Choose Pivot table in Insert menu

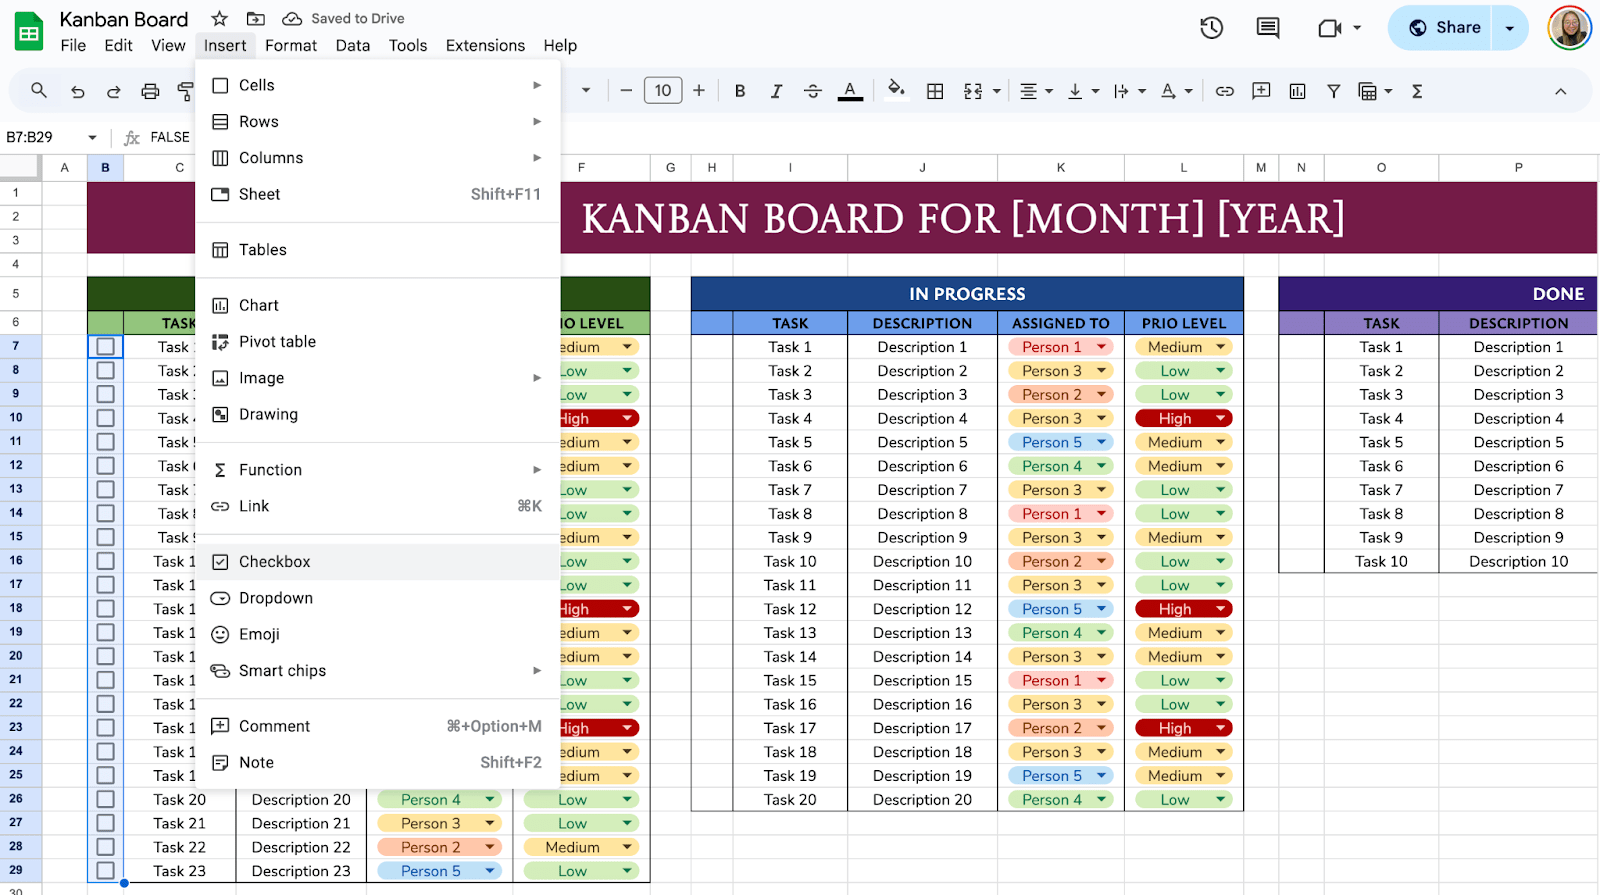(277, 342)
